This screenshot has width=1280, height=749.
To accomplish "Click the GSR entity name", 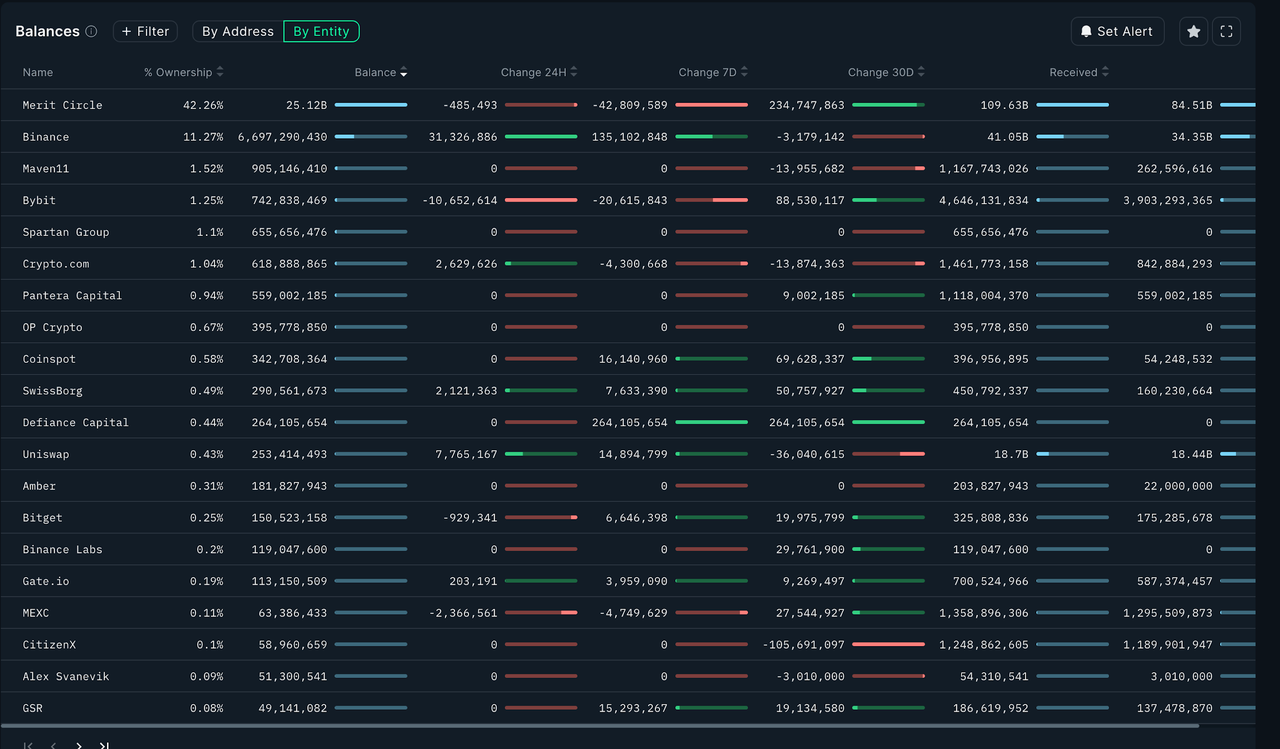I will point(33,709).
